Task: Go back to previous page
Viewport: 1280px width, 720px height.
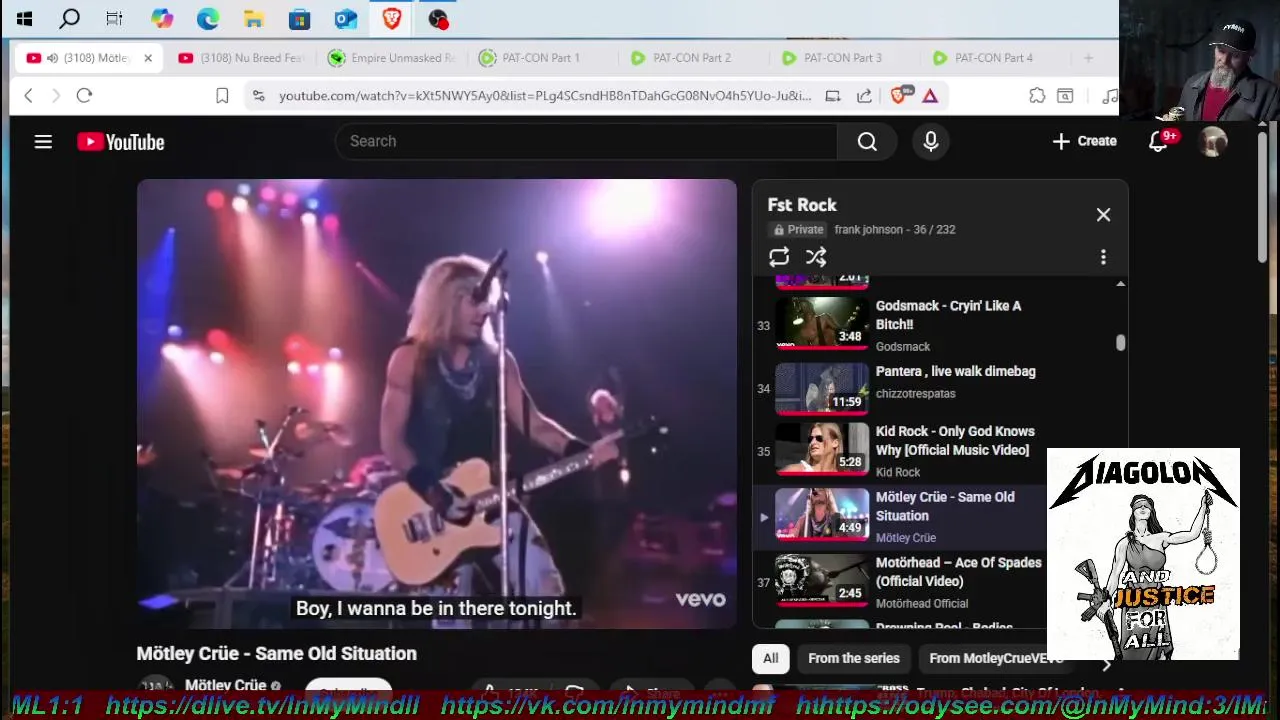Action: click(28, 96)
